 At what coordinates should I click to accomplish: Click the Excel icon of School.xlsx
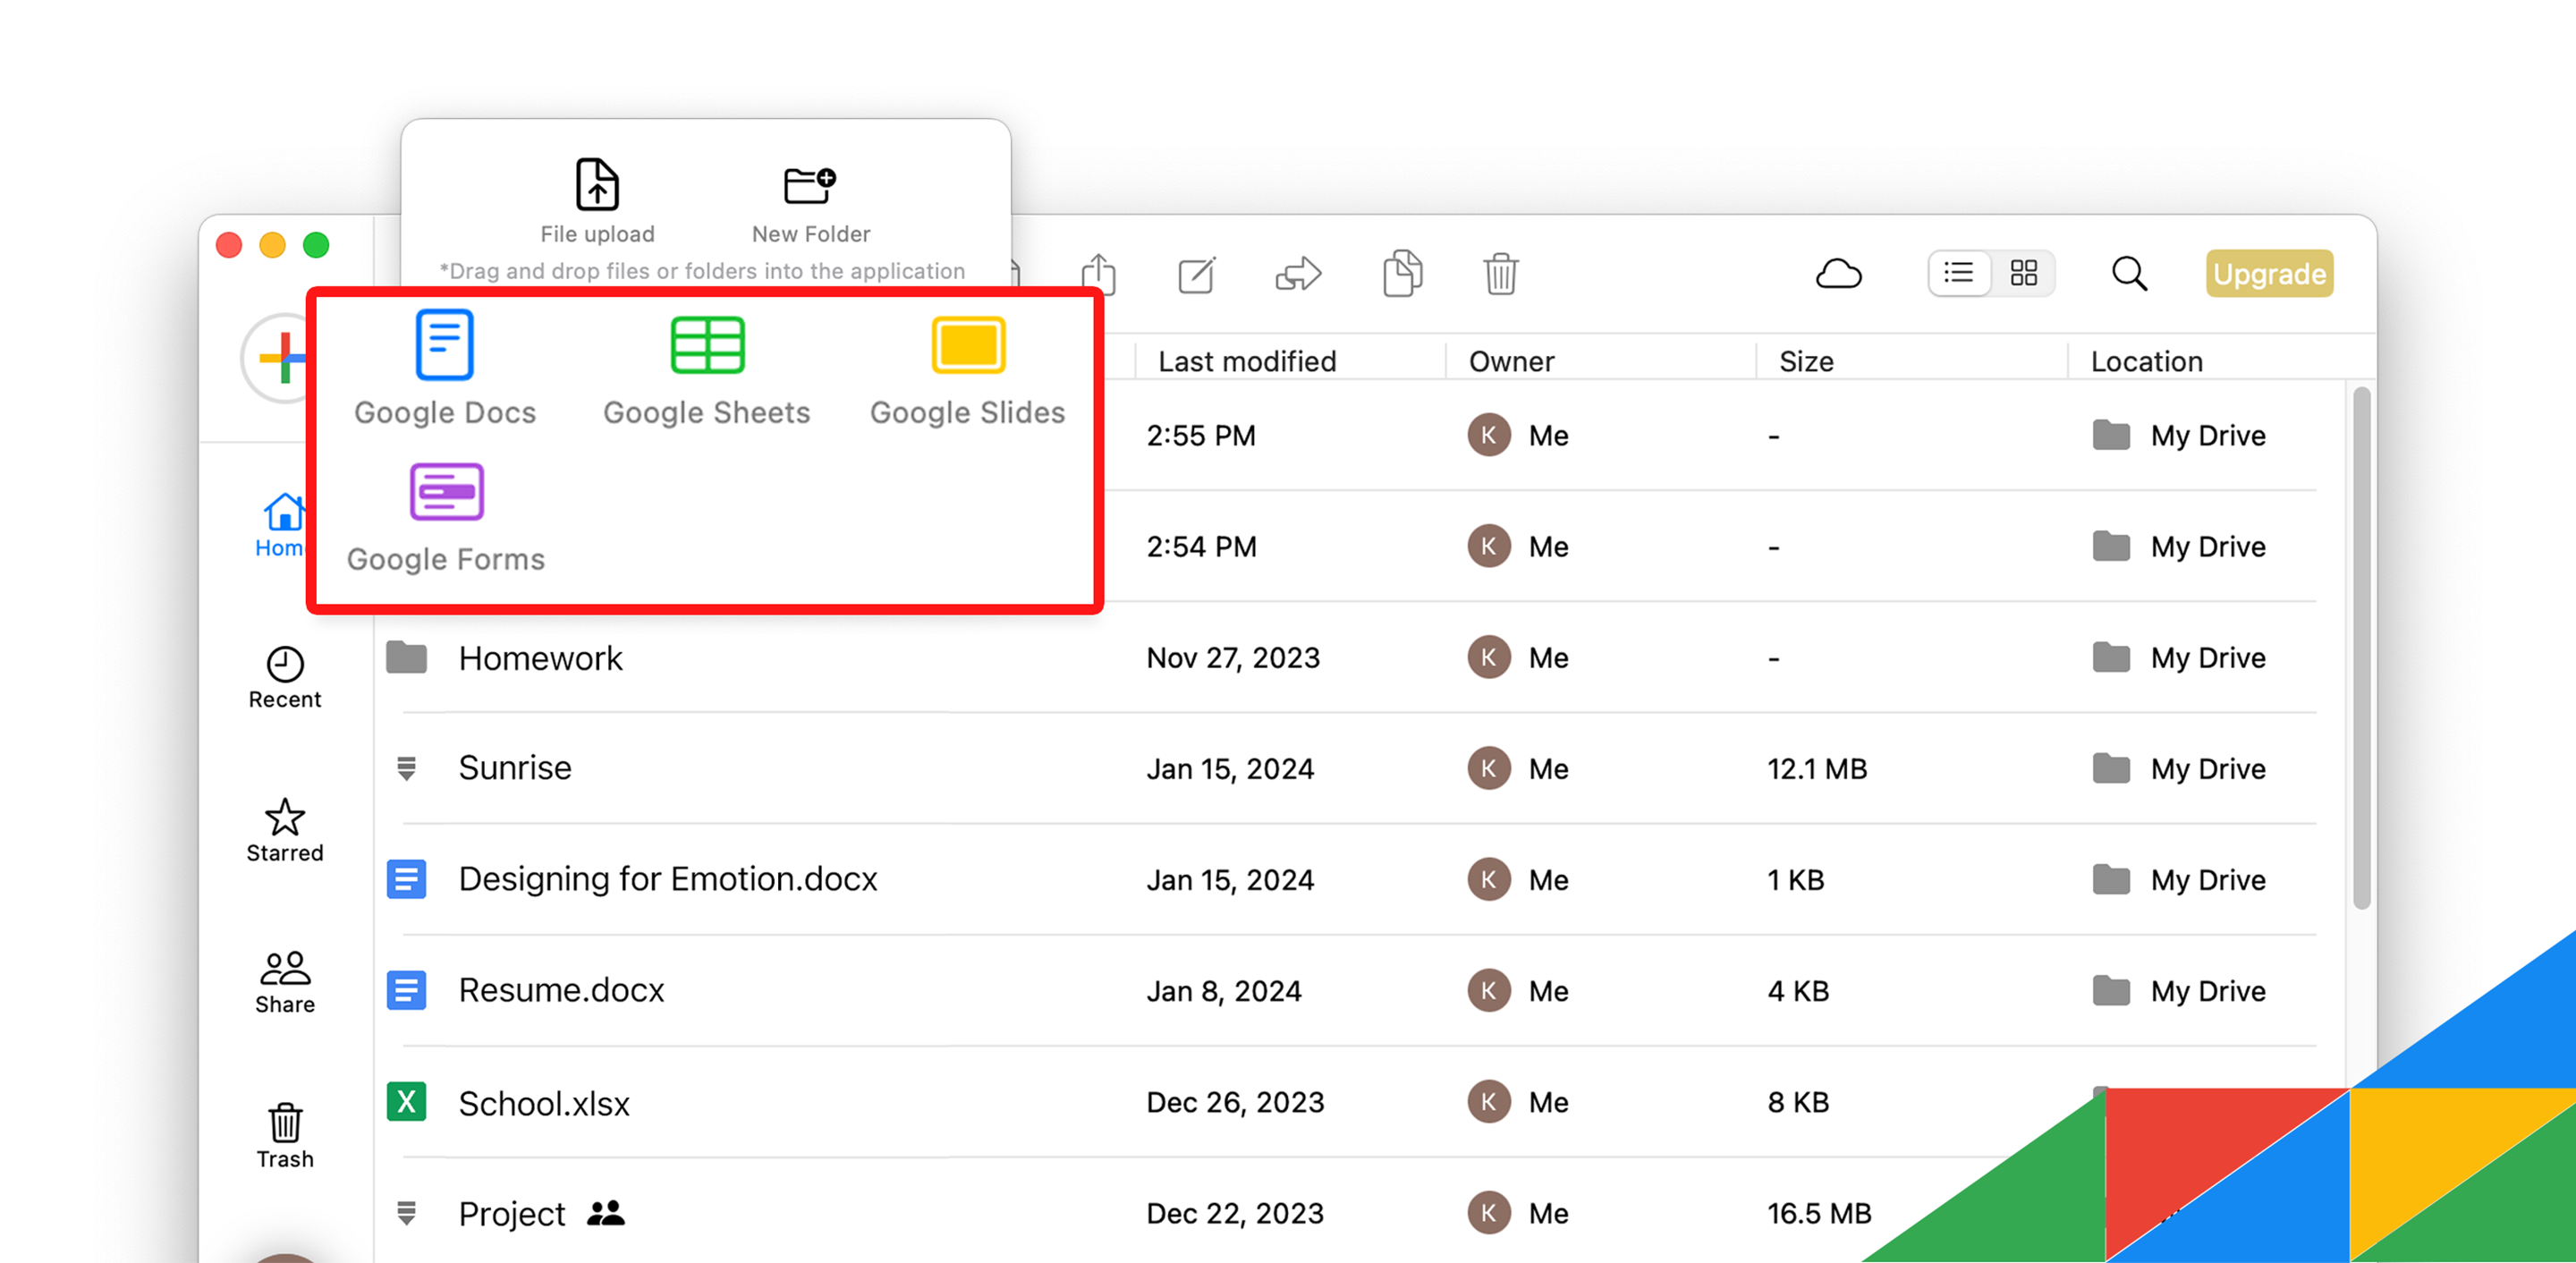click(x=406, y=1102)
